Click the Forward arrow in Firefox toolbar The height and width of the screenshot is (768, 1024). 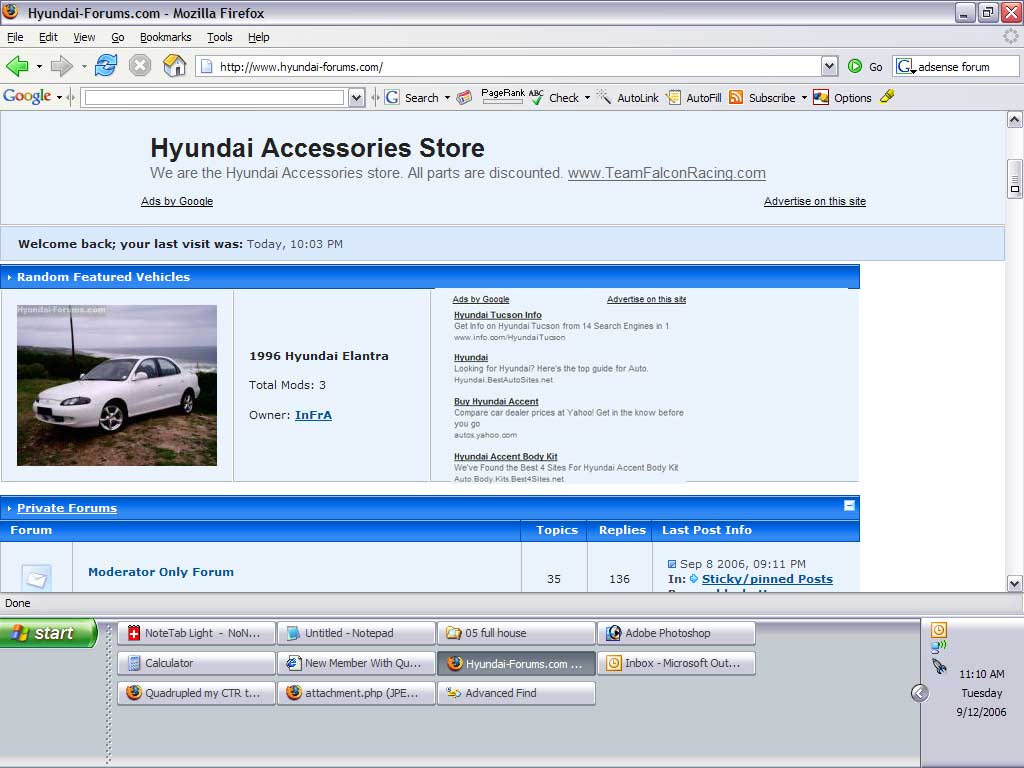(x=61, y=66)
